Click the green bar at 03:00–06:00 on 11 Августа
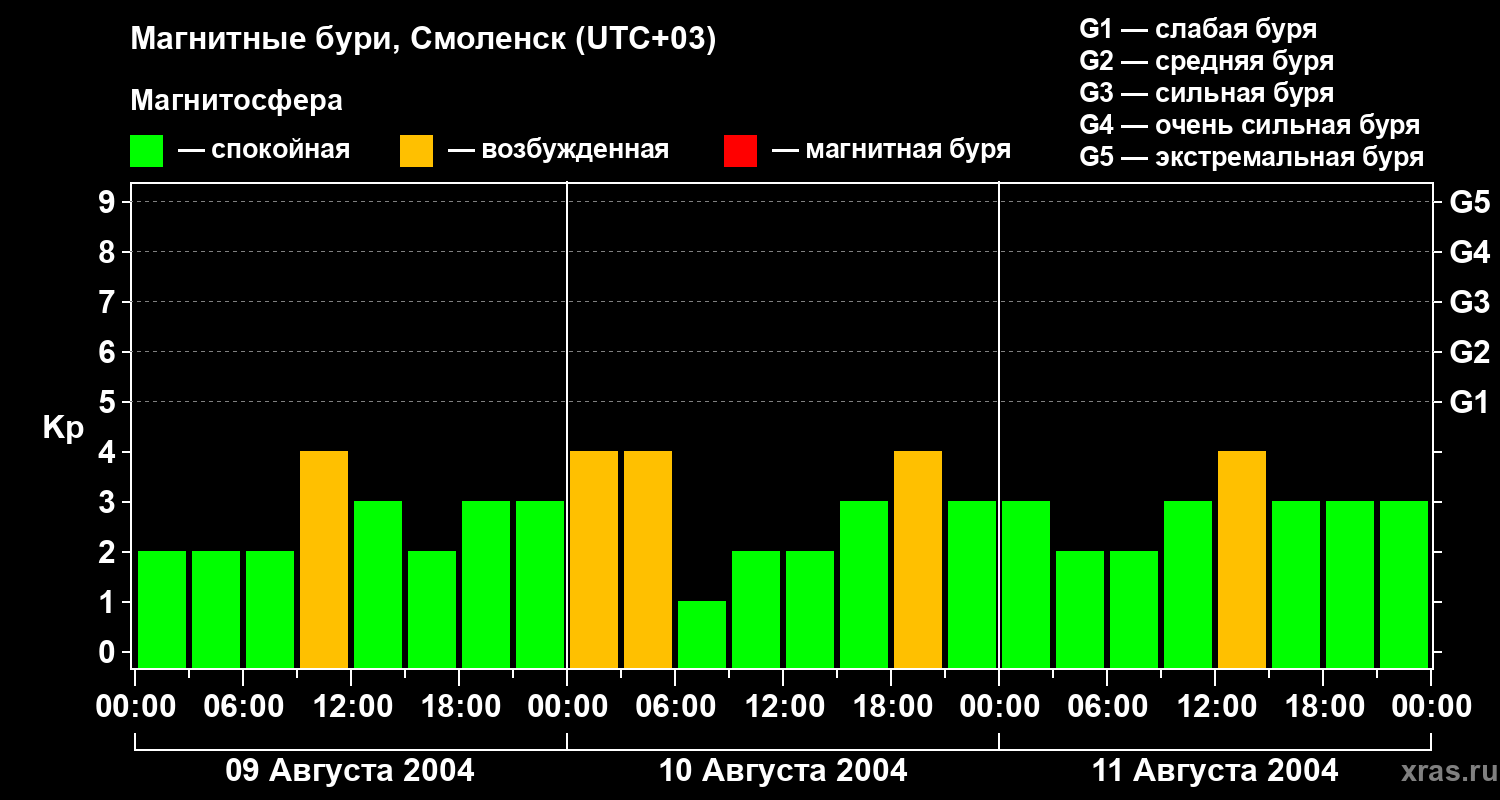This screenshot has height=800, width=1500. click(x=1080, y=609)
